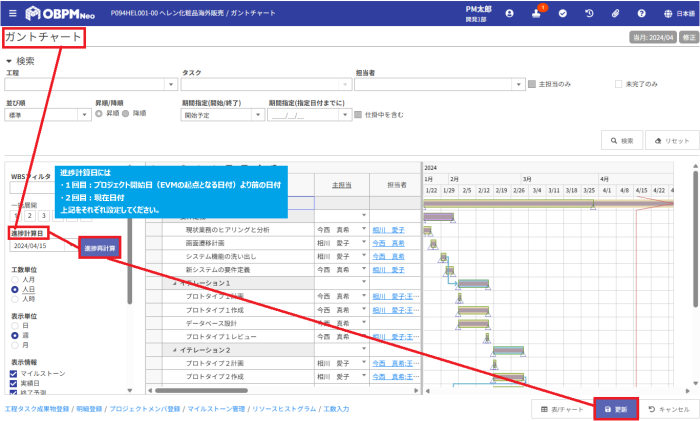Open the hamburger menu

tap(12, 14)
